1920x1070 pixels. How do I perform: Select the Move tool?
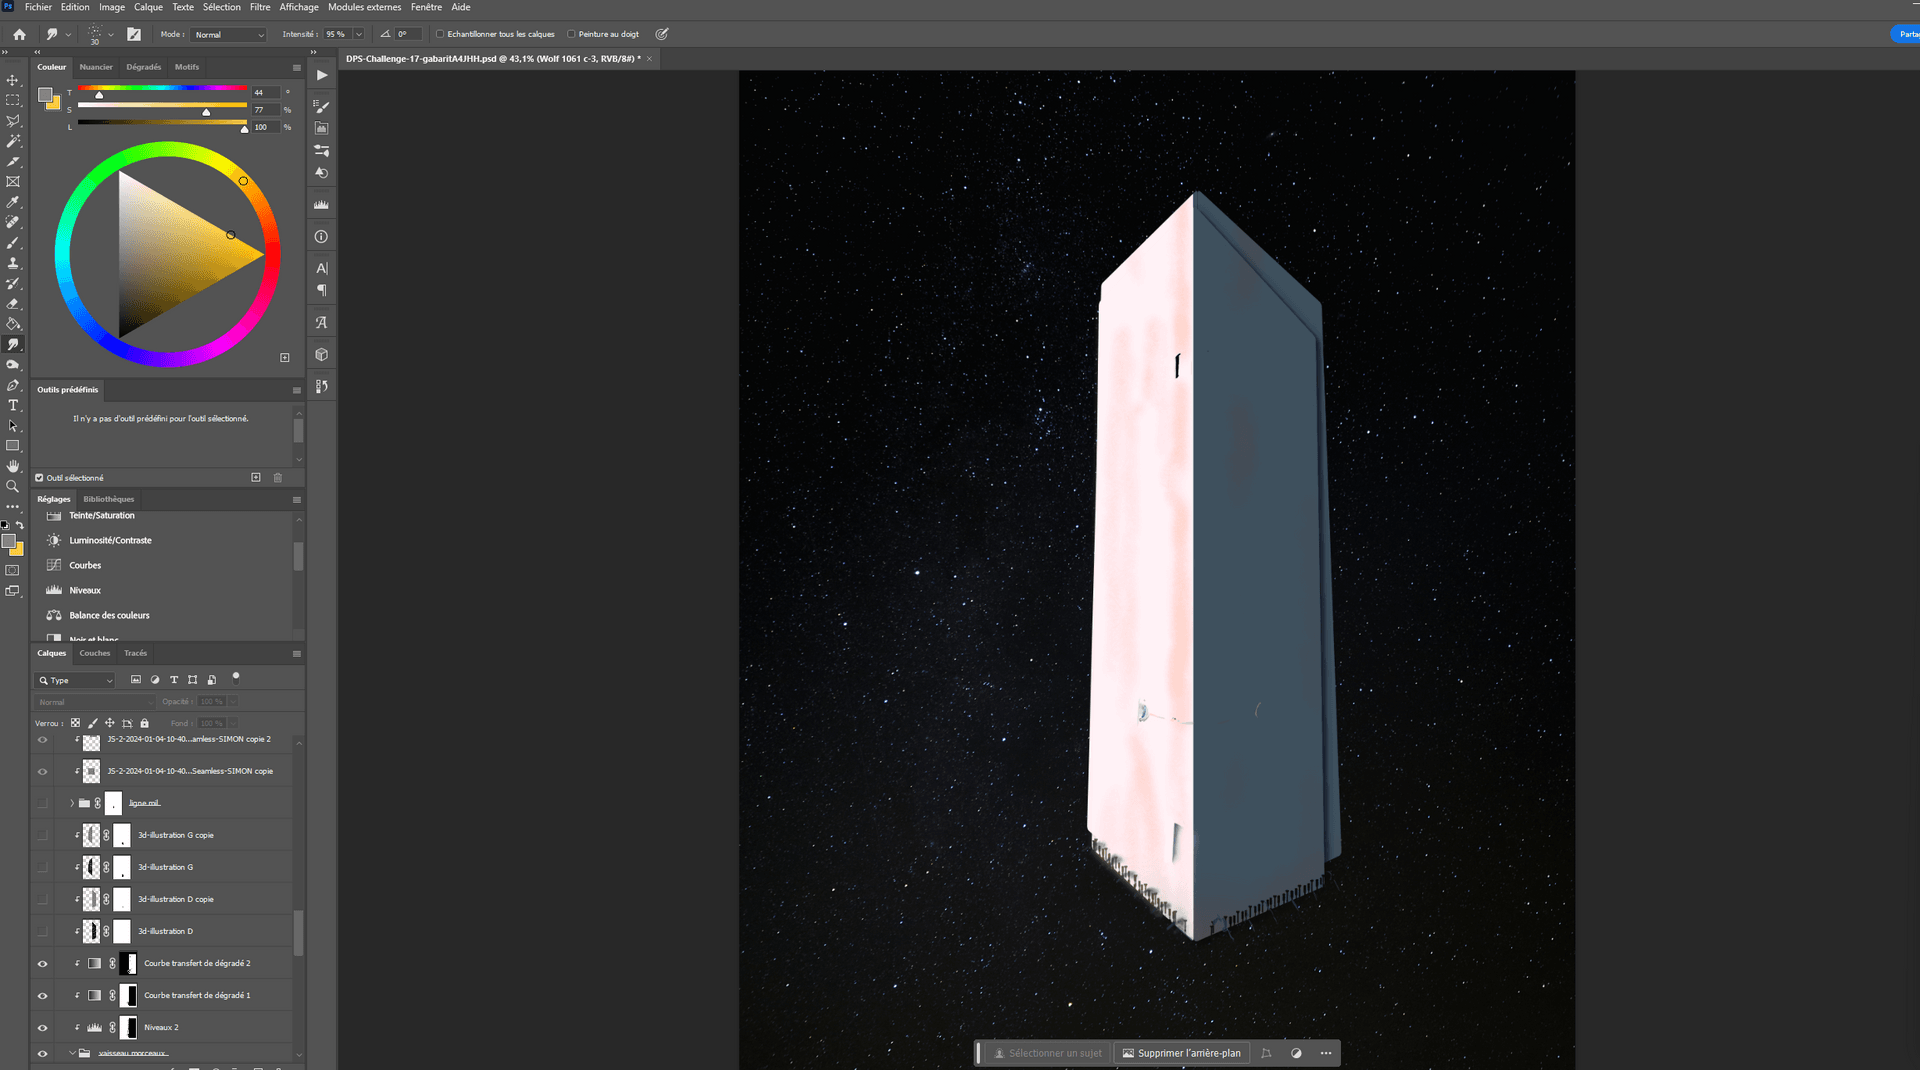[13, 80]
